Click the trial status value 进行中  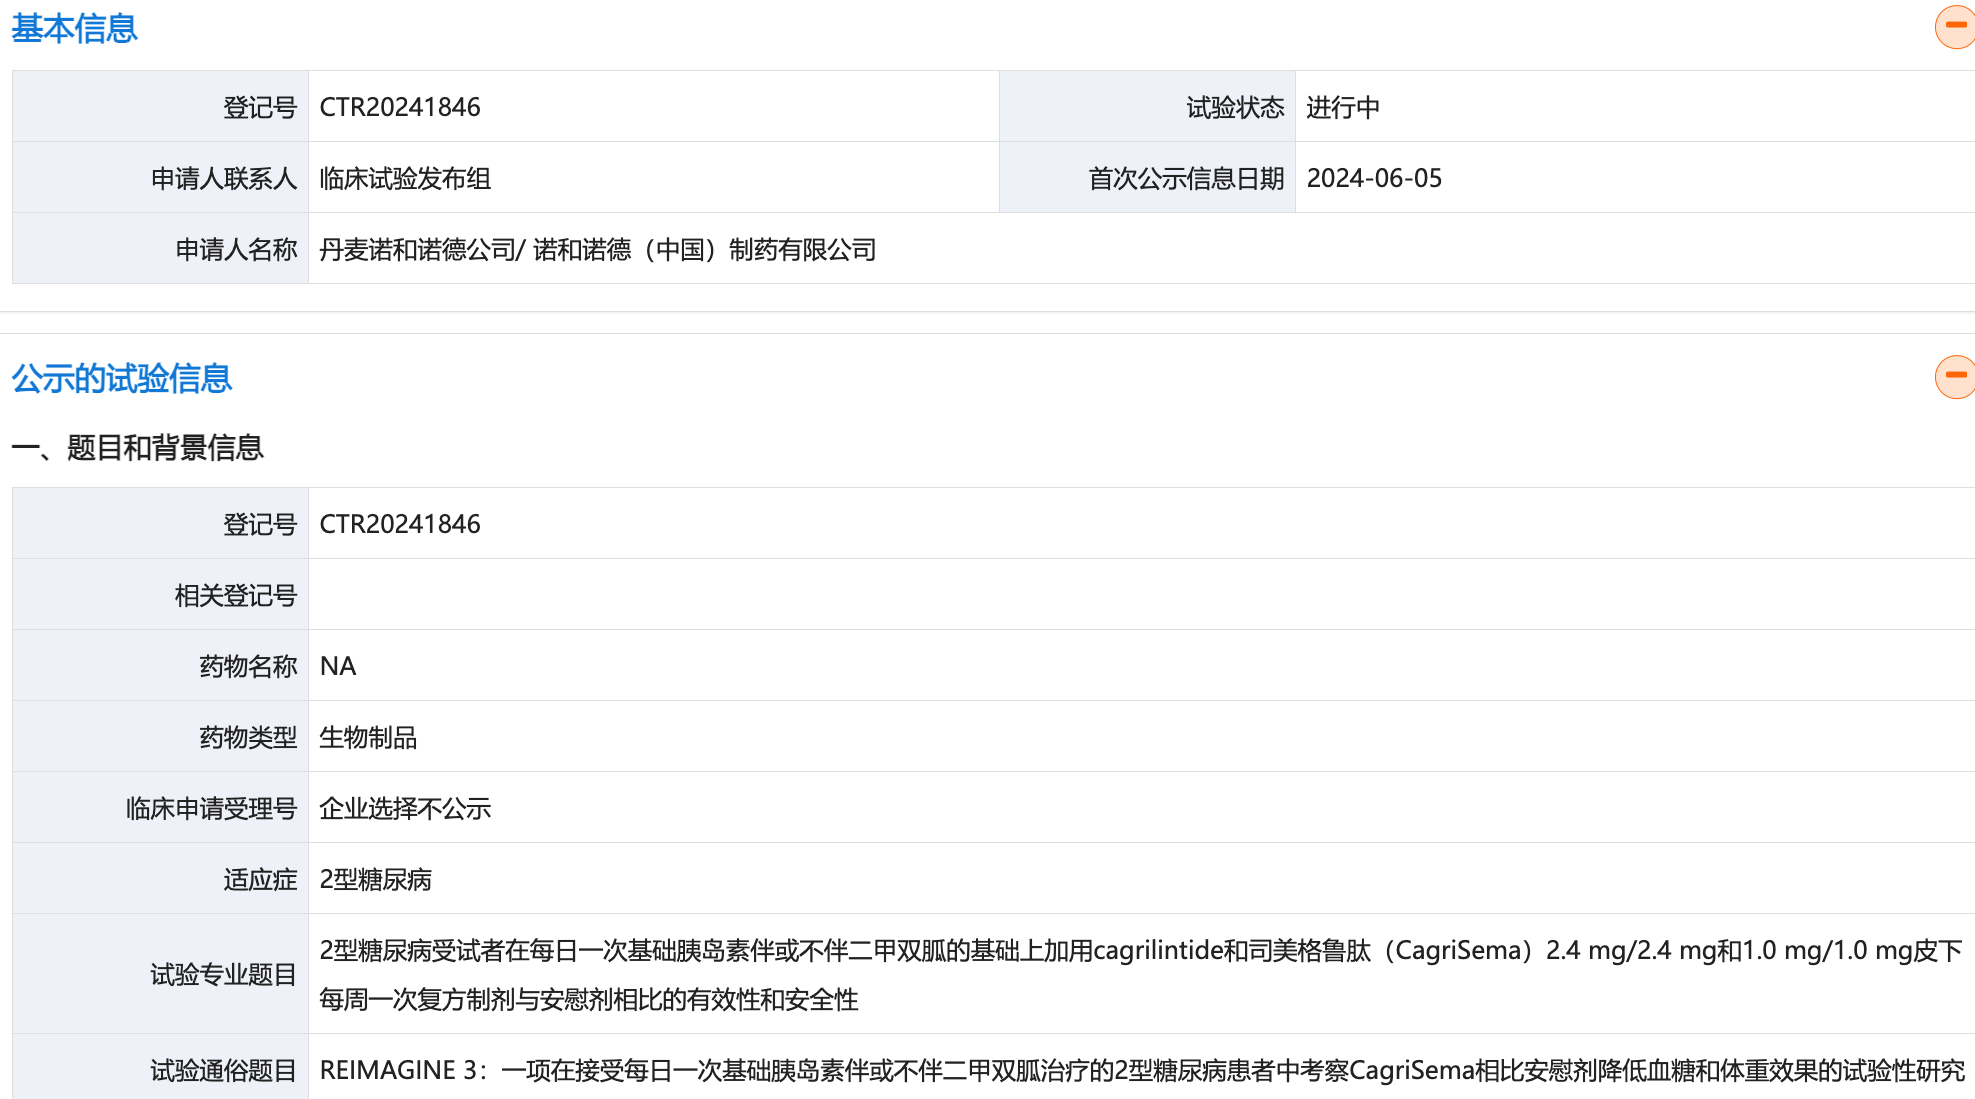pos(1343,107)
